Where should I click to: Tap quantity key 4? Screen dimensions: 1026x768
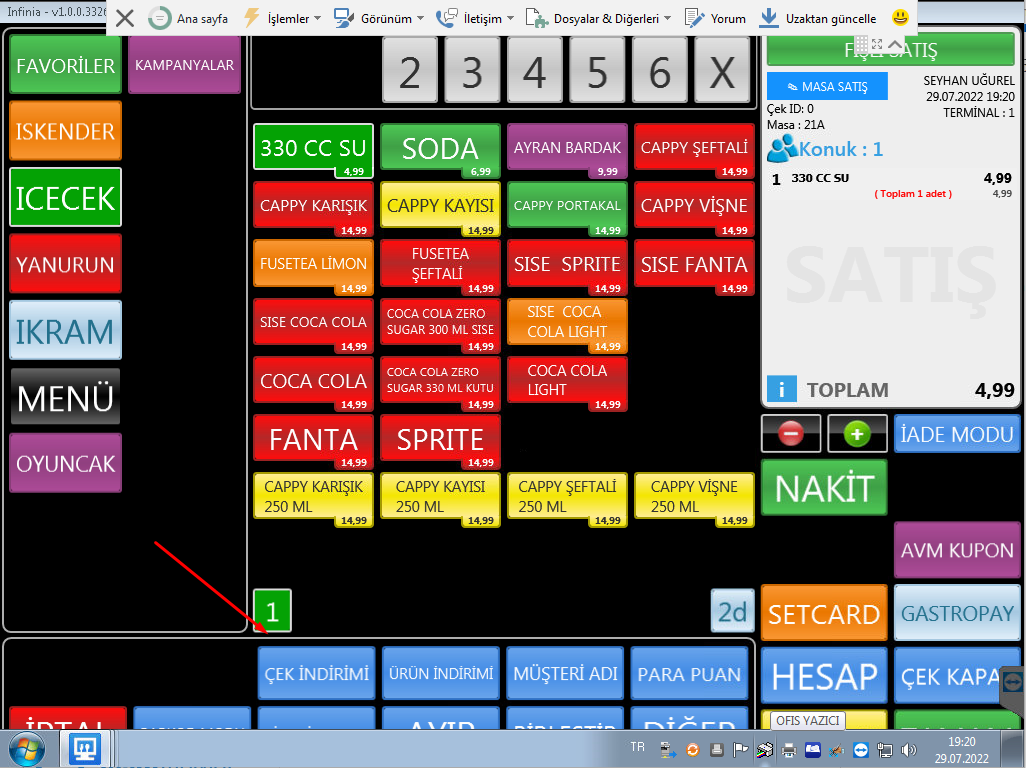pos(535,70)
